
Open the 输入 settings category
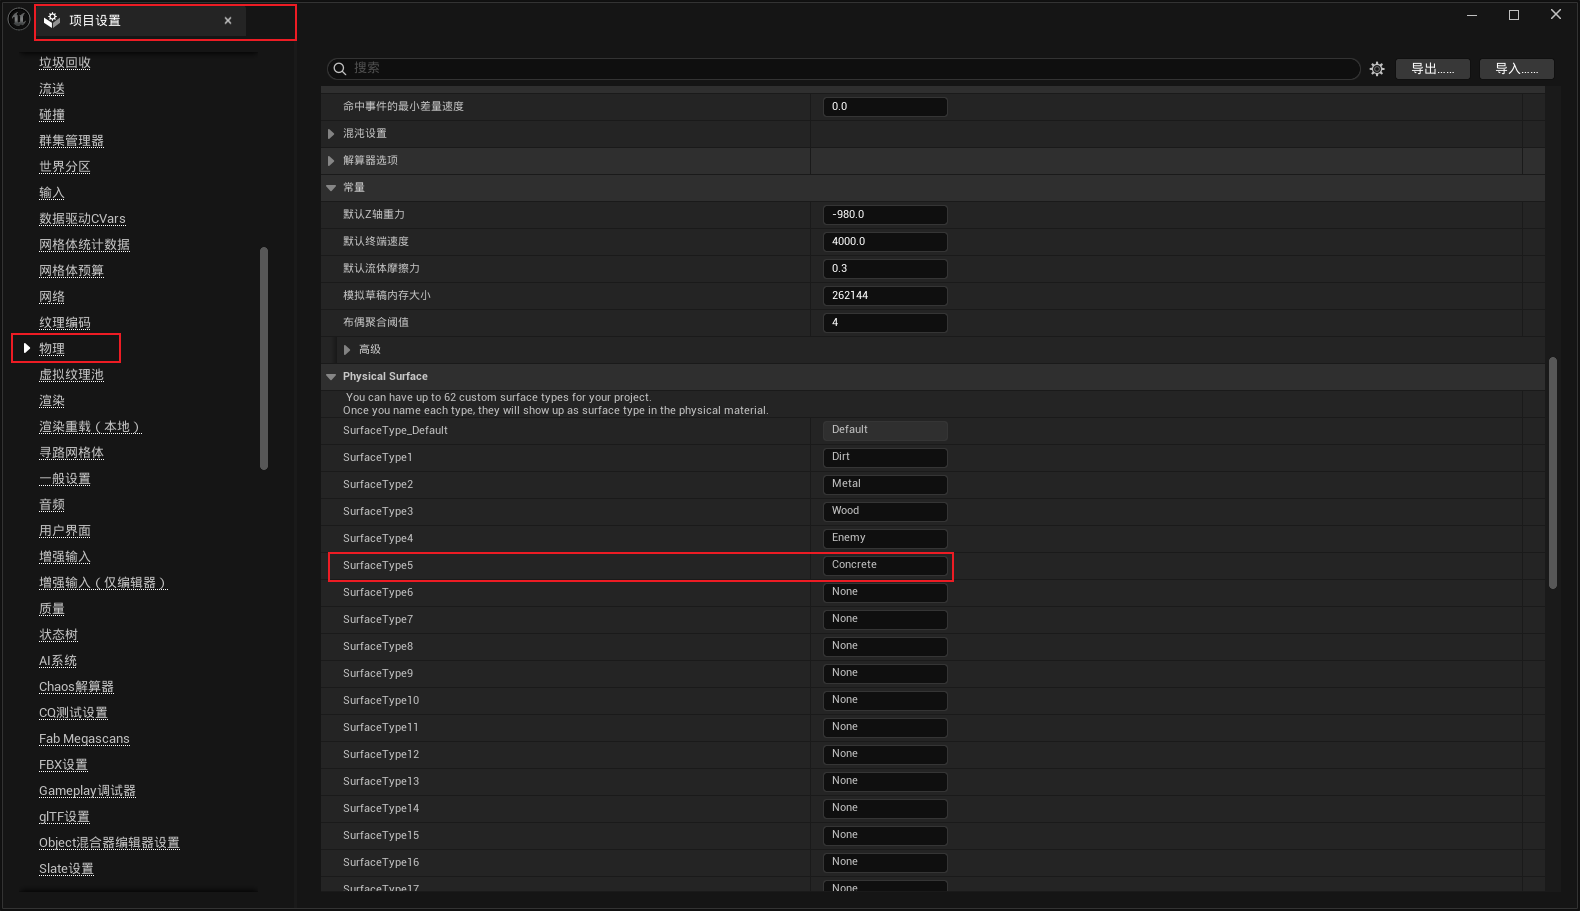click(x=52, y=193)
